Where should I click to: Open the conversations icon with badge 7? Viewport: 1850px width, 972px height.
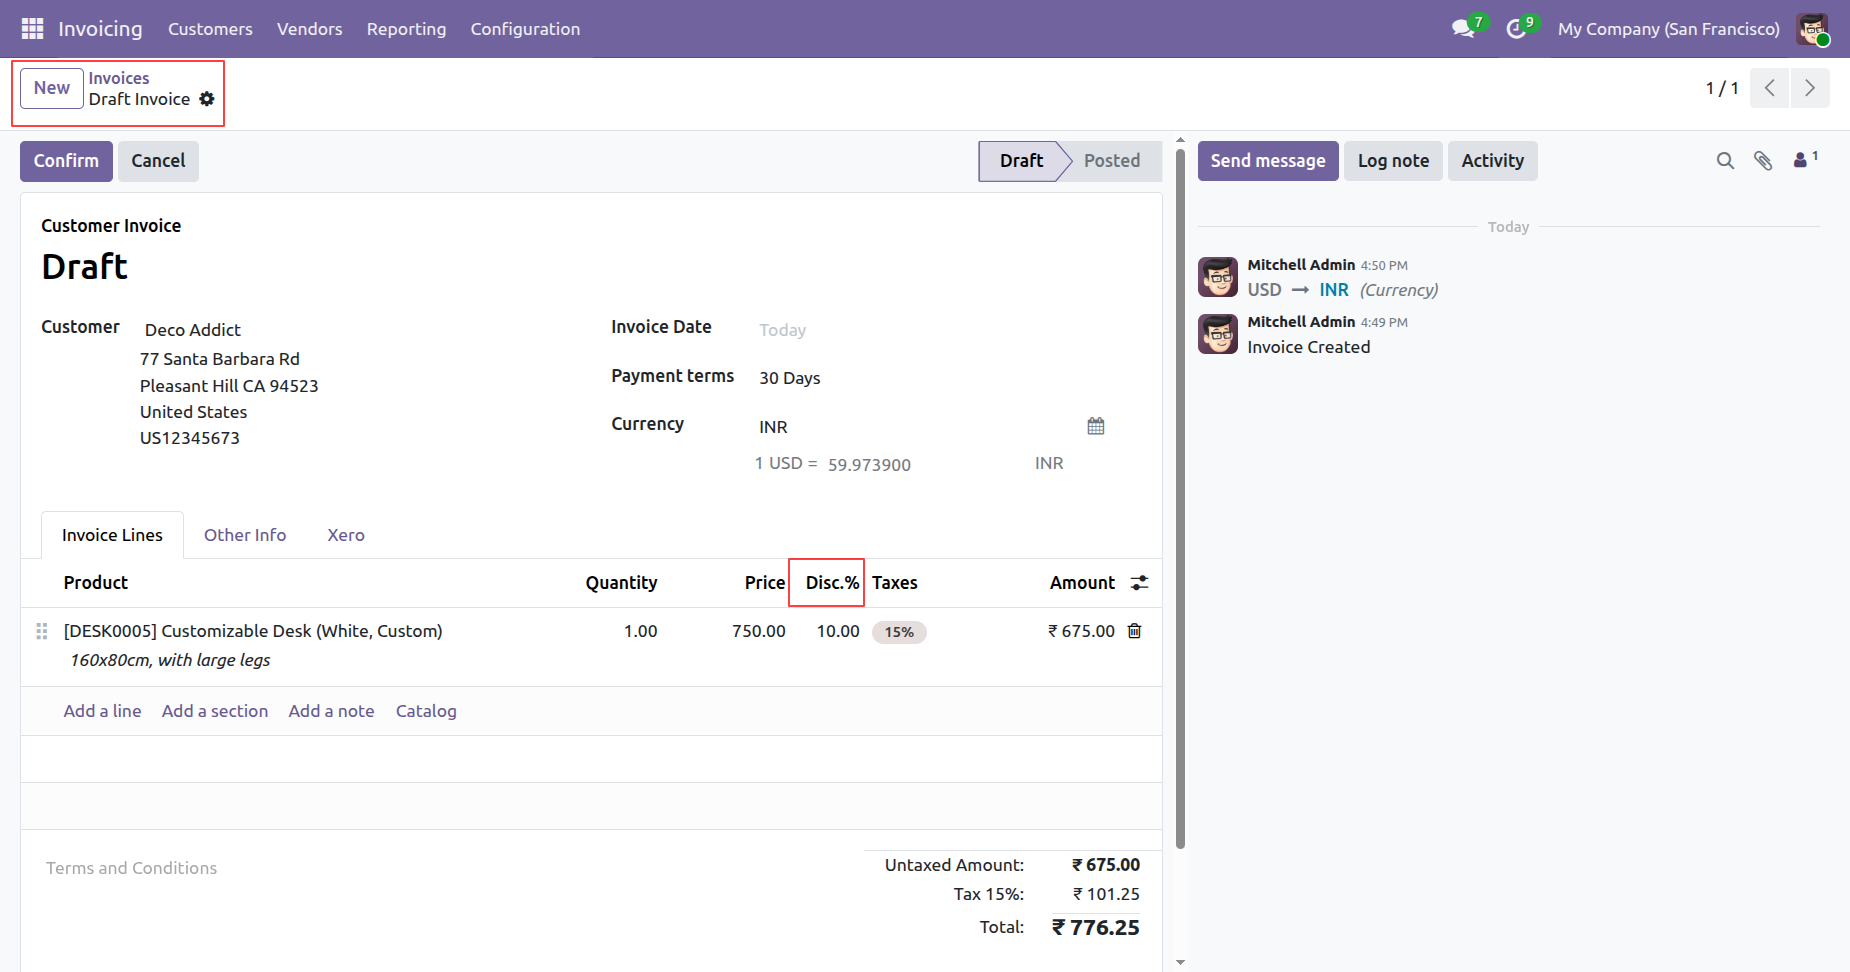point(1463,28)
